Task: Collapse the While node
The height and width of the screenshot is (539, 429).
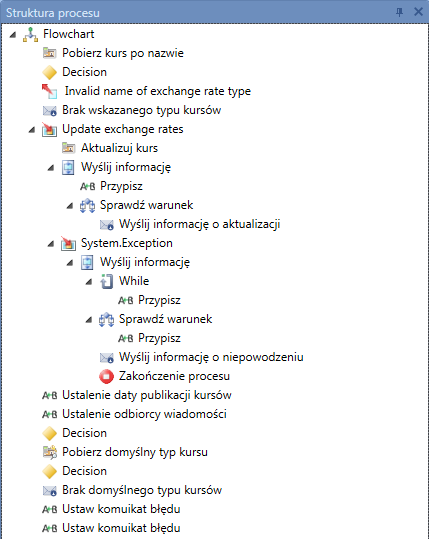Action: click(89, 282)
